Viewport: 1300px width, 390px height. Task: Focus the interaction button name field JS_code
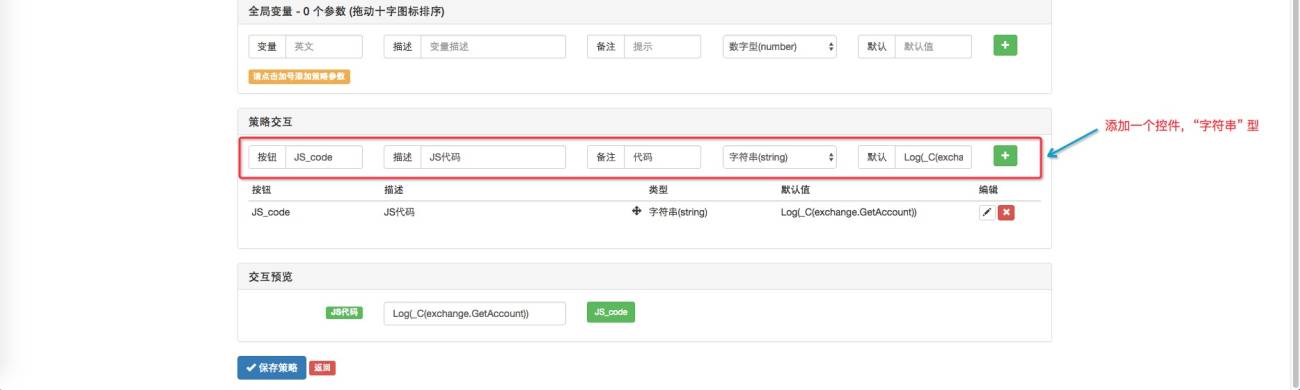point(324,157)
